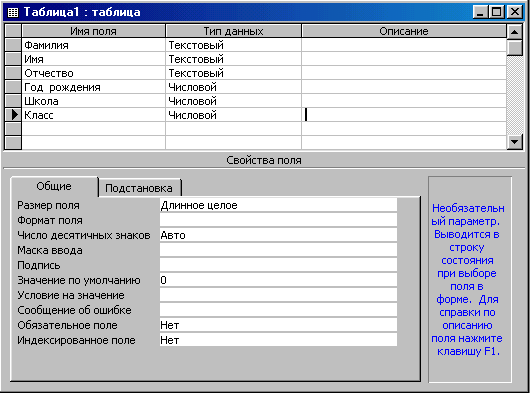530x393 pixels.
Task: Click the scrollbar thumb in field grid
Action: click(515, 48)
